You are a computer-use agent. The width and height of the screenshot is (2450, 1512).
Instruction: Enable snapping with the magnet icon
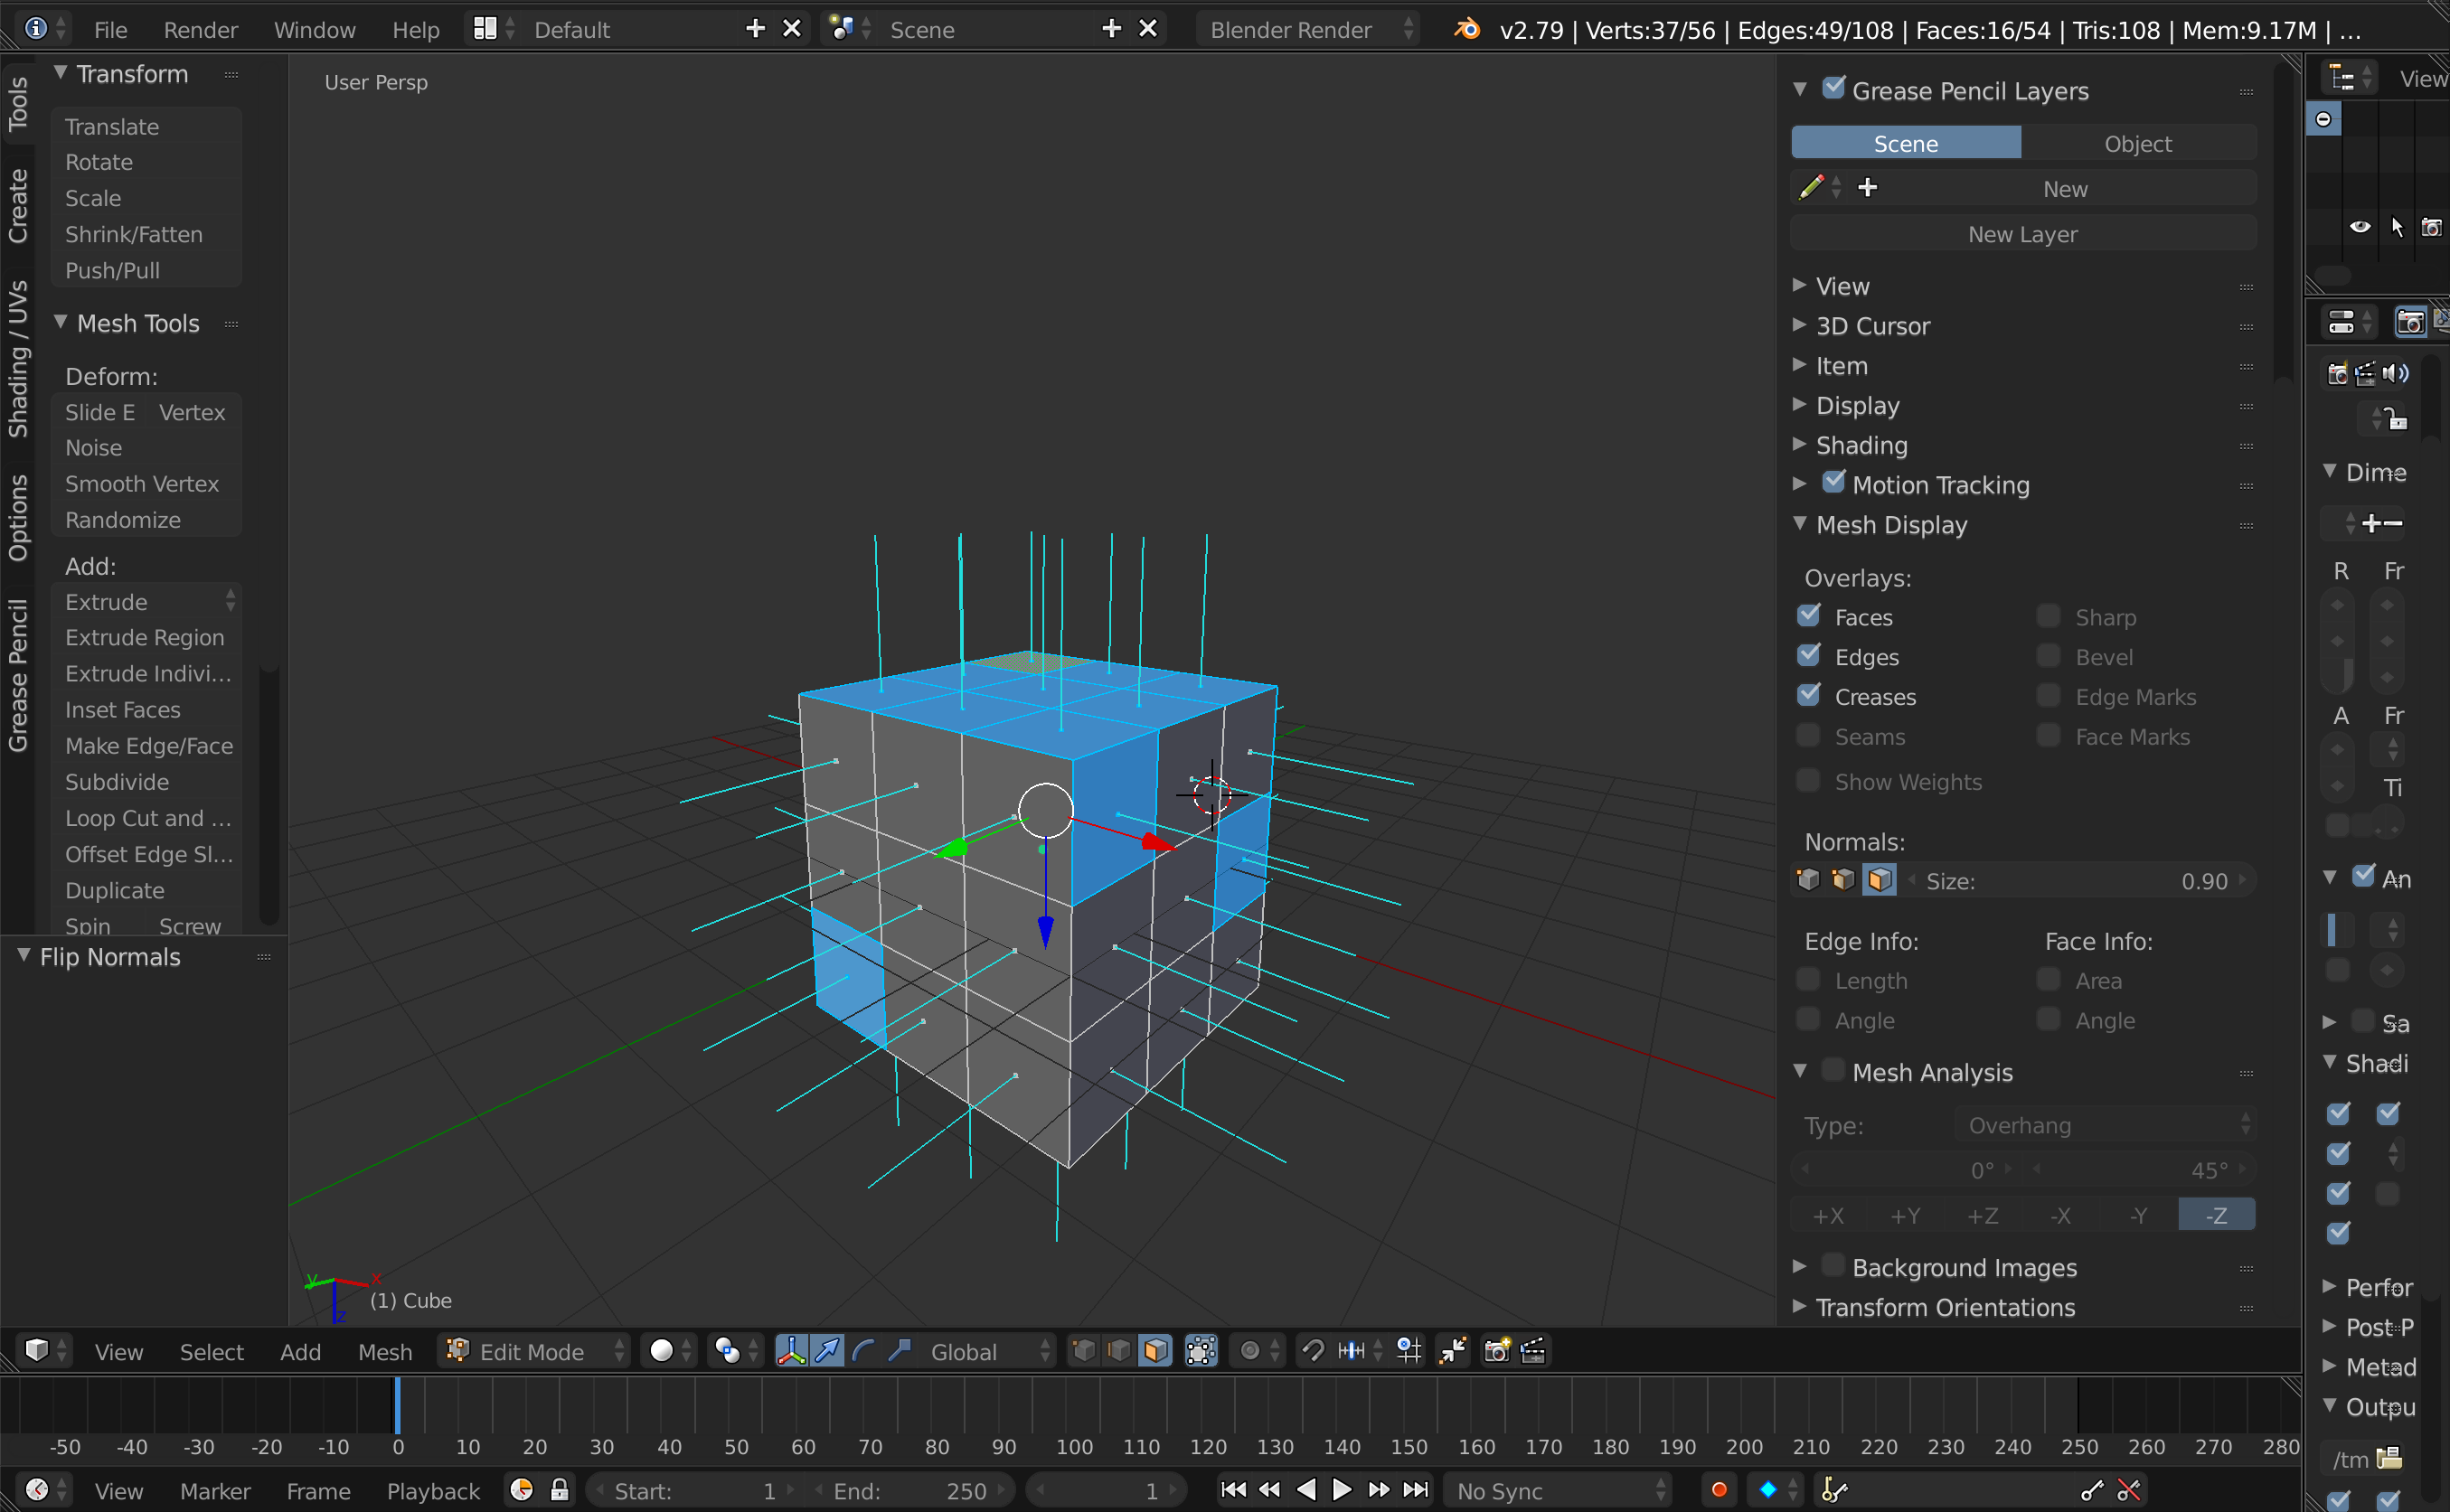coord(1312,1350)
